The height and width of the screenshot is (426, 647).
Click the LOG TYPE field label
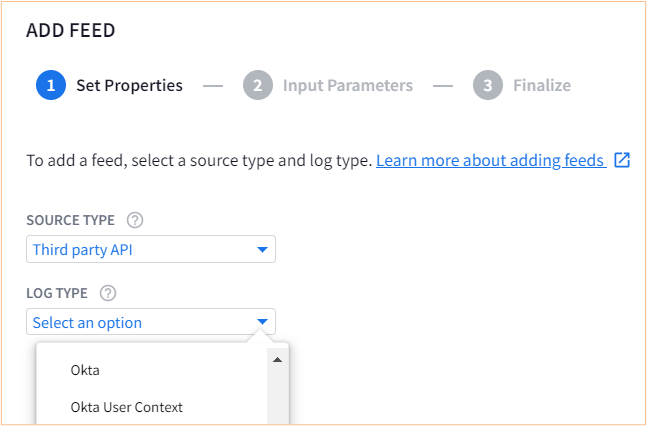(x=57, y=293)
